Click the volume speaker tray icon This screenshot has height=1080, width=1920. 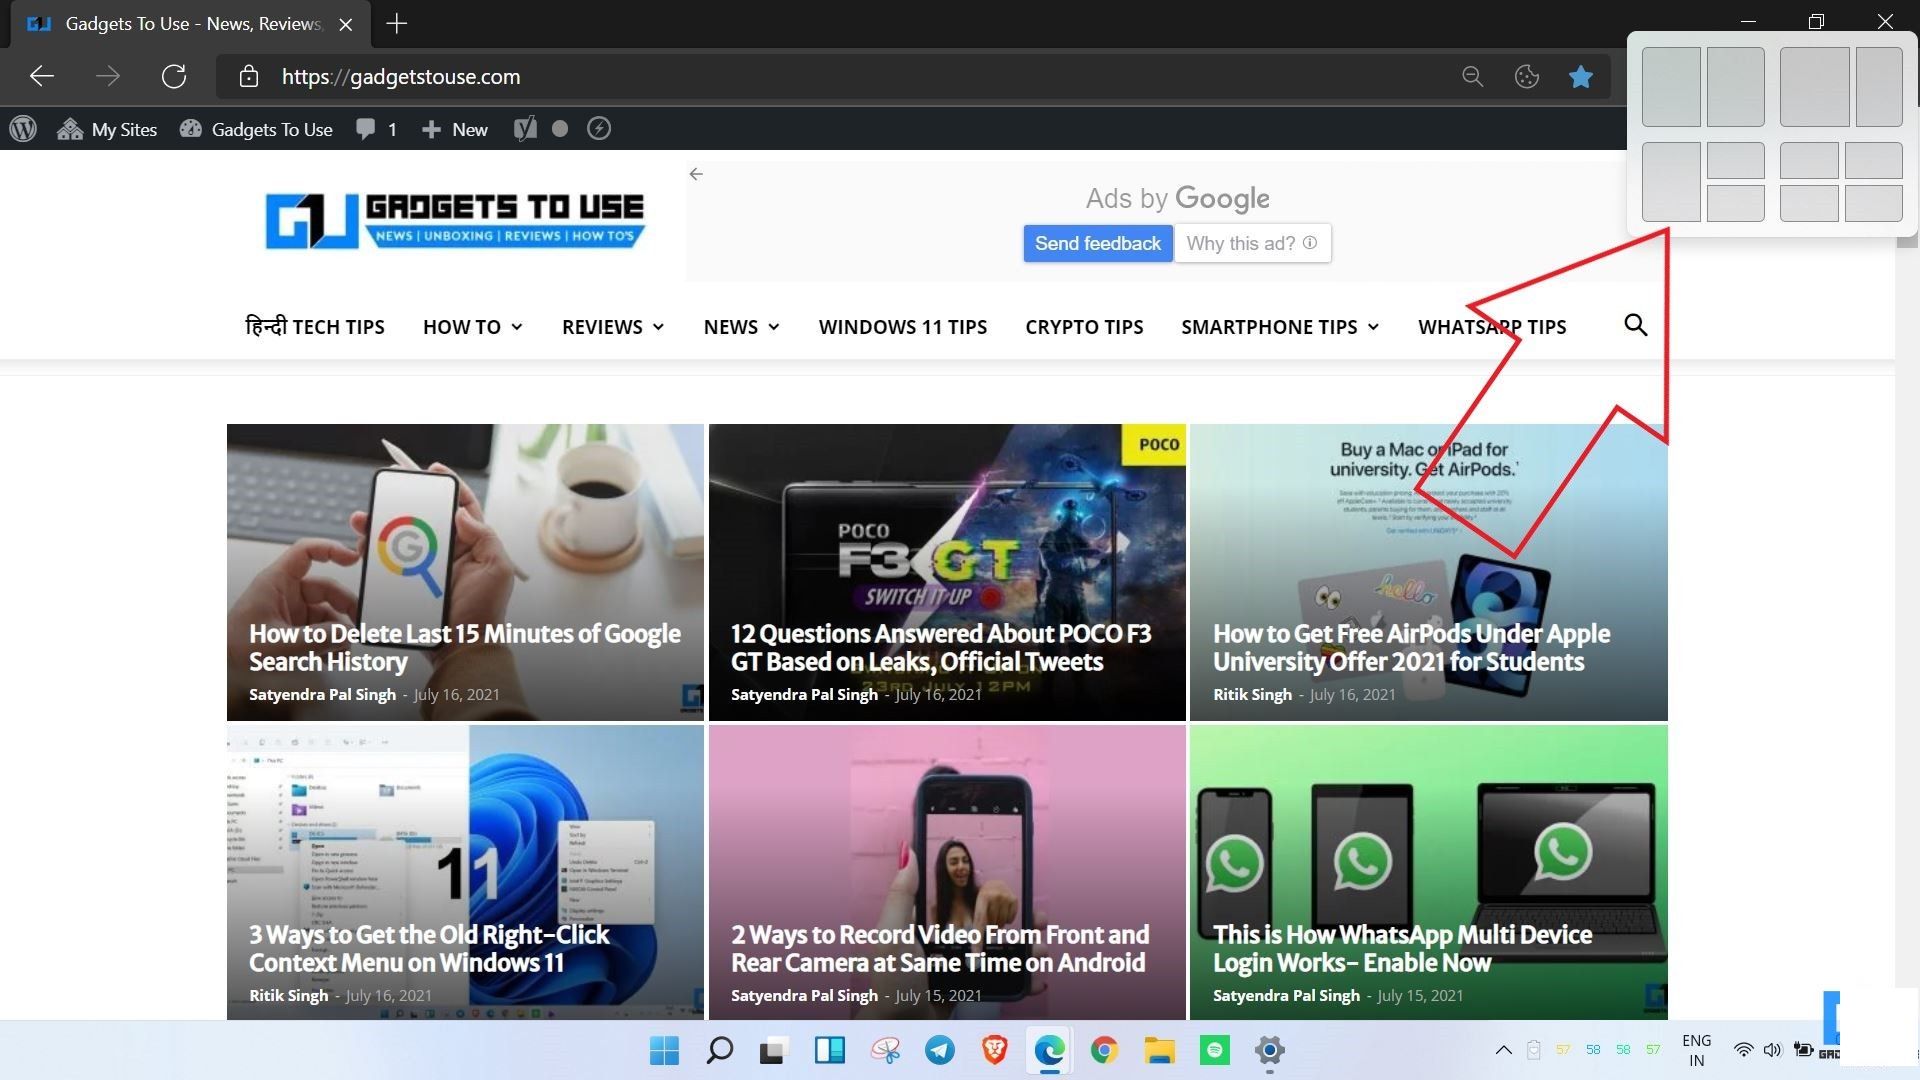(x=1772, y=1050)
